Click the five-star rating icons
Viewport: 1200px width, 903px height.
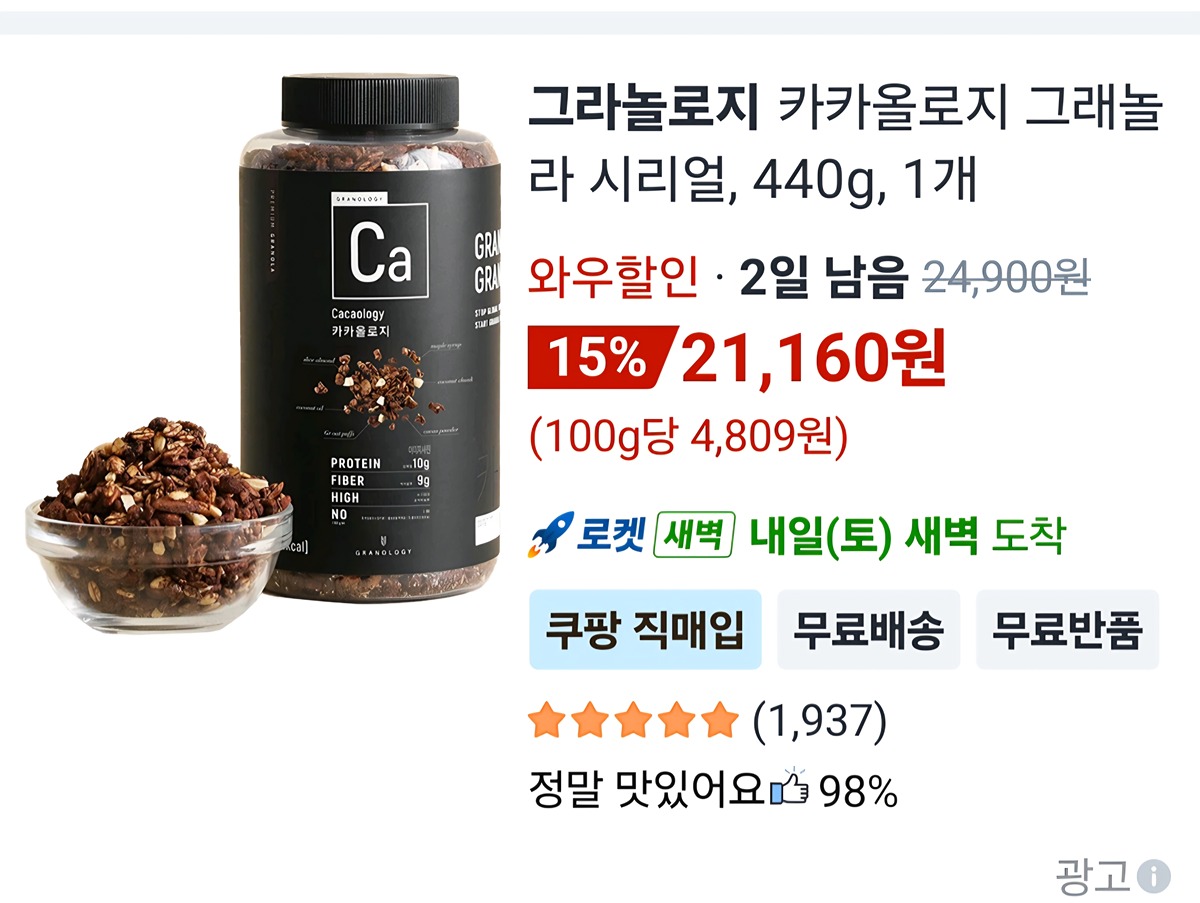point(632,720)
